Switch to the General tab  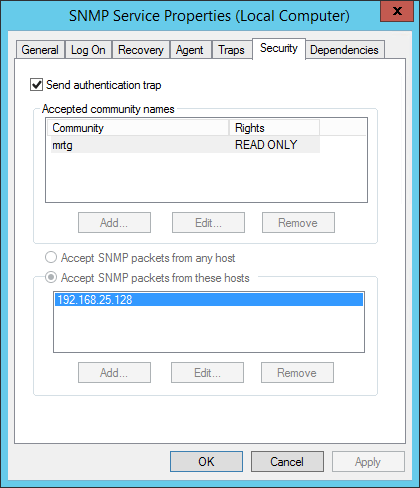coord(40,50)
